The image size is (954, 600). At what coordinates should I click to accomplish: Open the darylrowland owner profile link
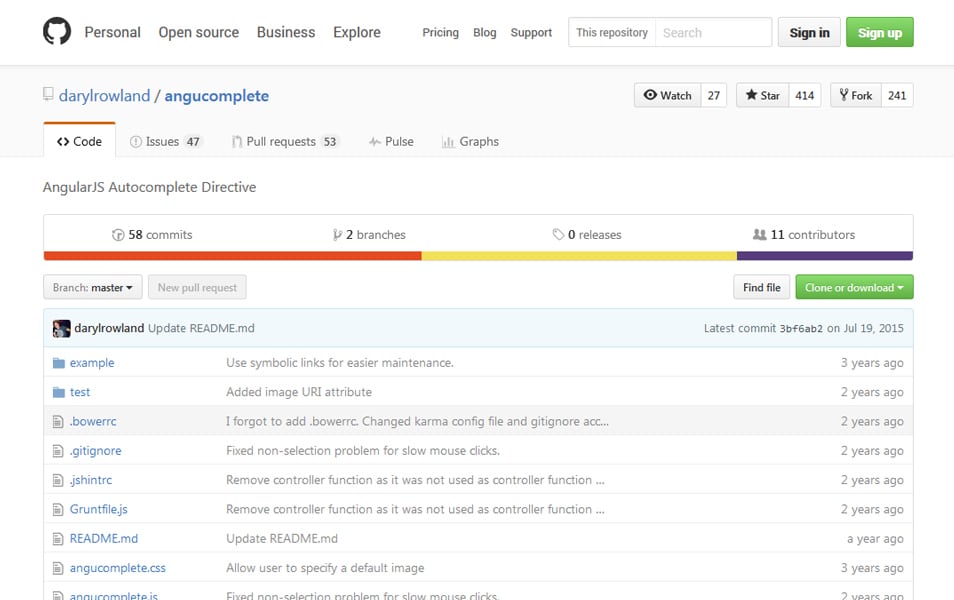point(104,96)
